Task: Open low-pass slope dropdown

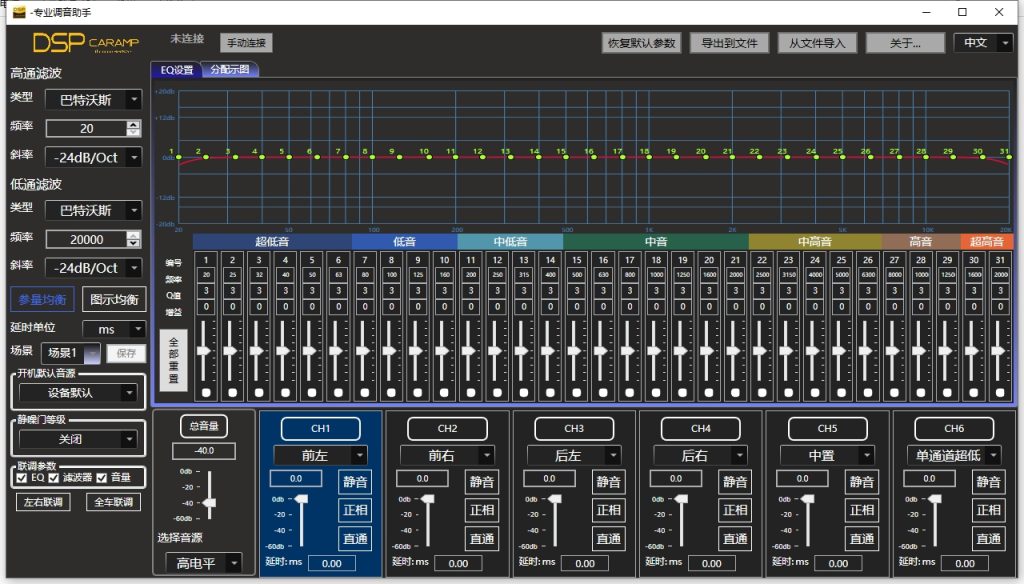Action: (93, 268)
